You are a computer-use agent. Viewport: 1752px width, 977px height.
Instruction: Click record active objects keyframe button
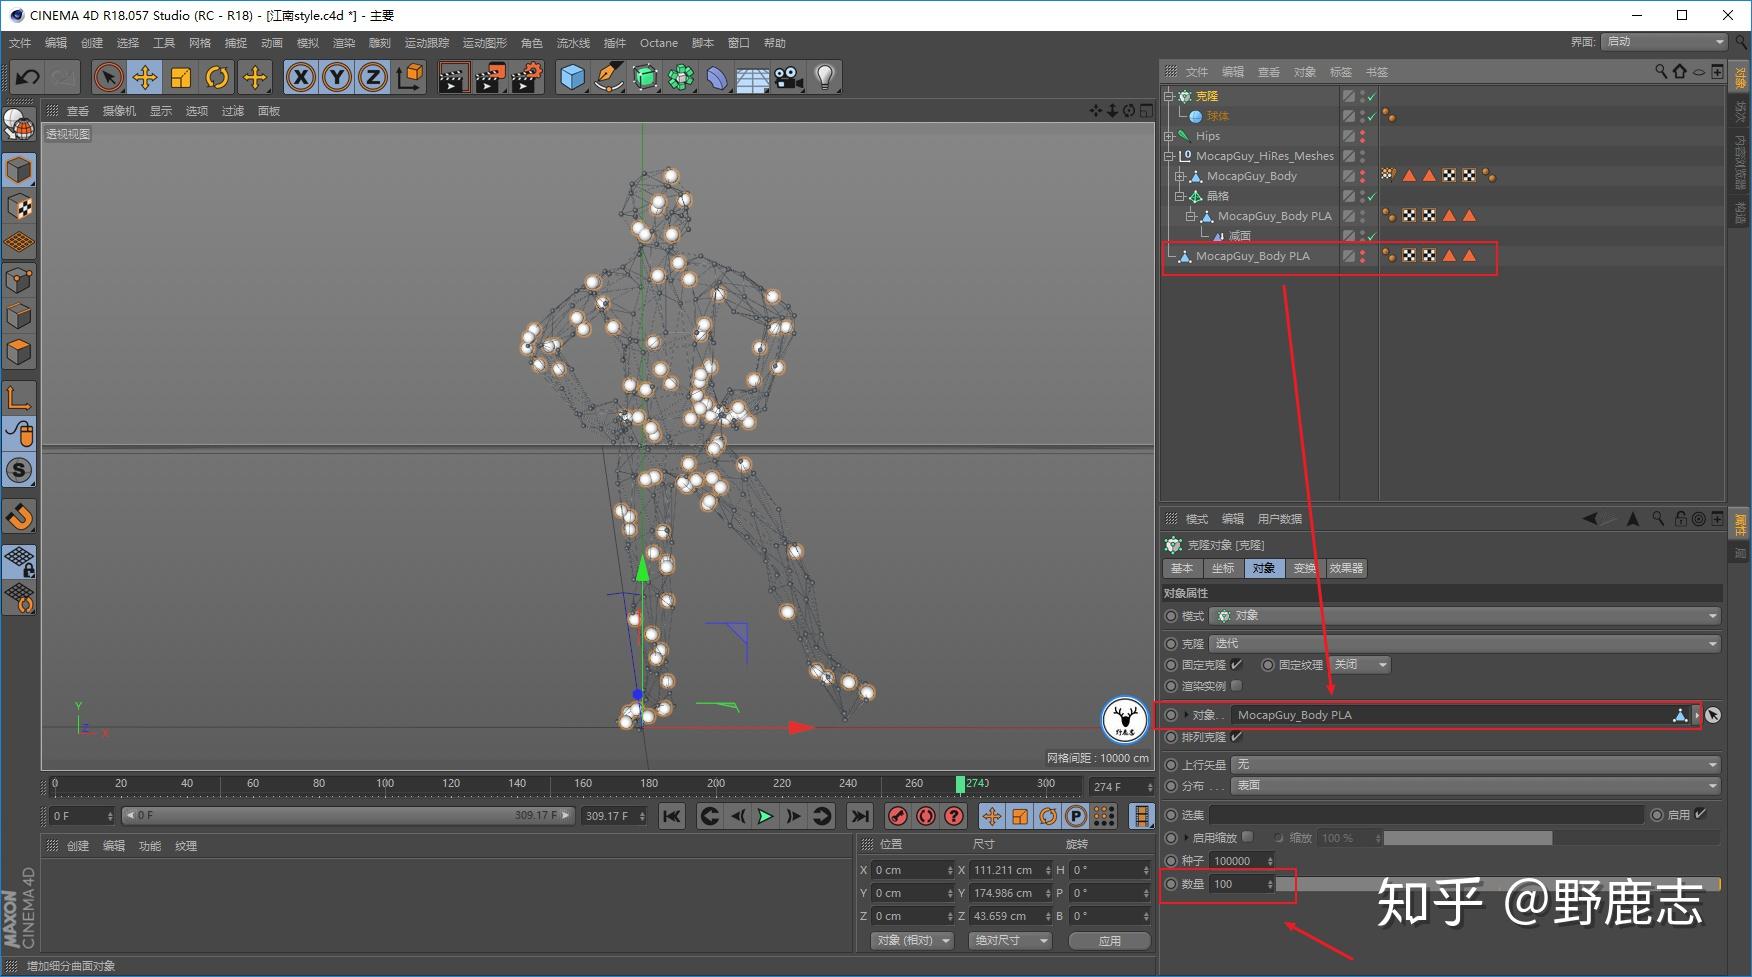[898, 816]
